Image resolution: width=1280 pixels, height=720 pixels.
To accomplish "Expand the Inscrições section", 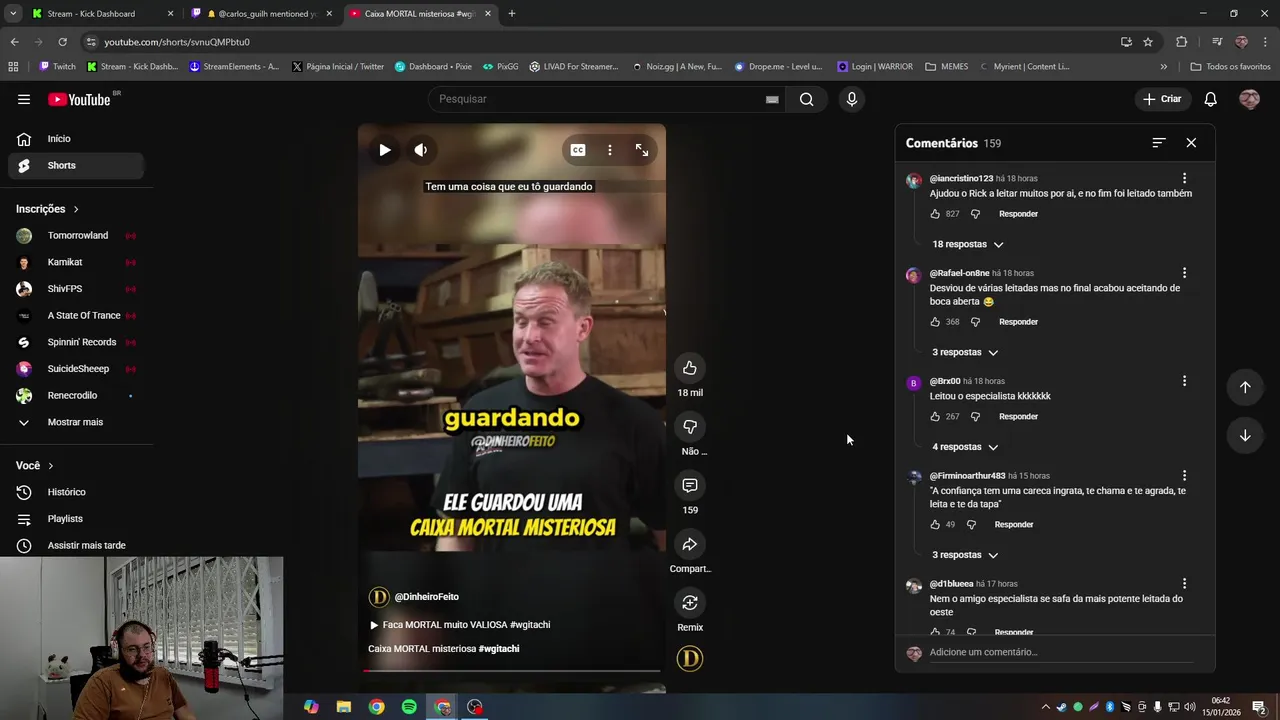I will (47, 209).
